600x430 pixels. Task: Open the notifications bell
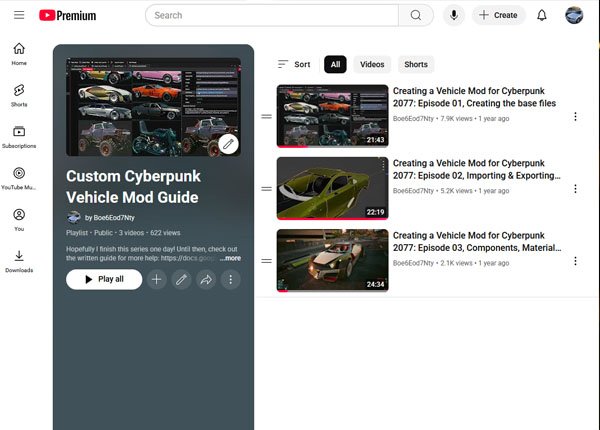point(542,15)
